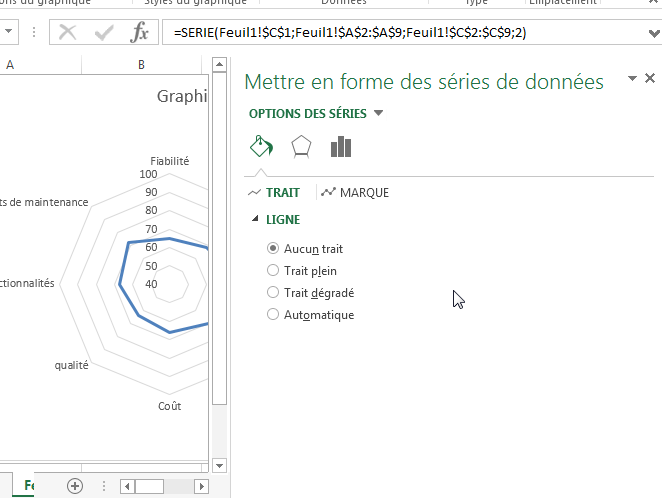
Task: Open the task pane options arrow
Action: pos(632,78)
